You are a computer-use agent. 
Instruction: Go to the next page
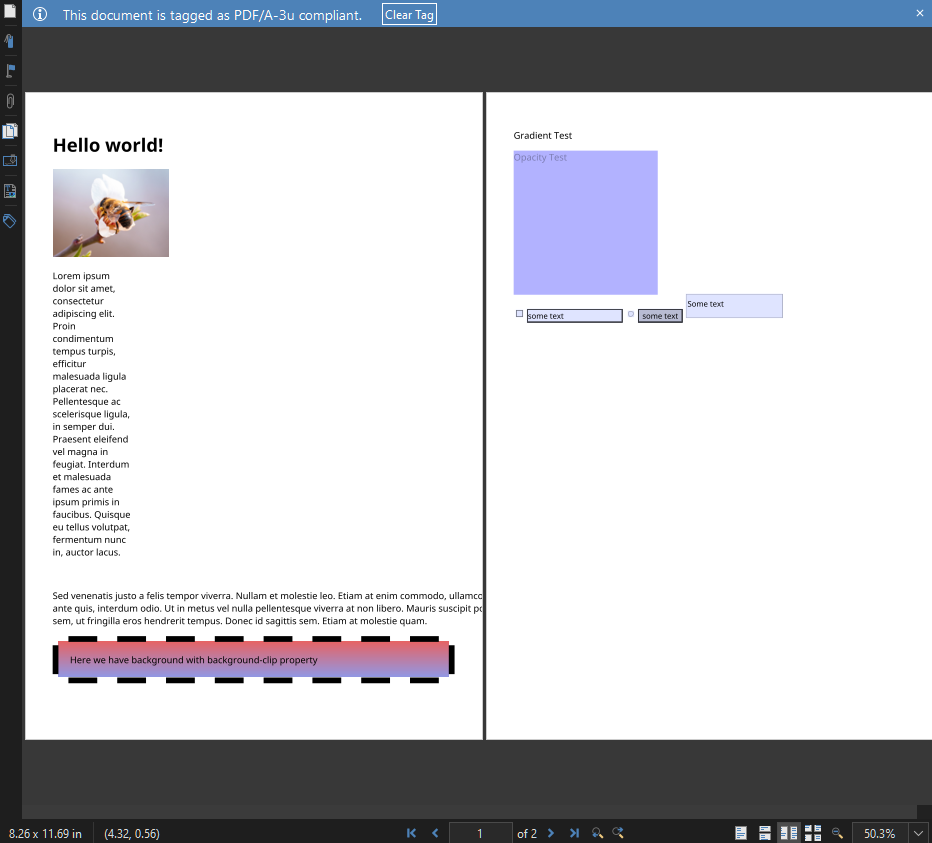[x=551, y=832]
